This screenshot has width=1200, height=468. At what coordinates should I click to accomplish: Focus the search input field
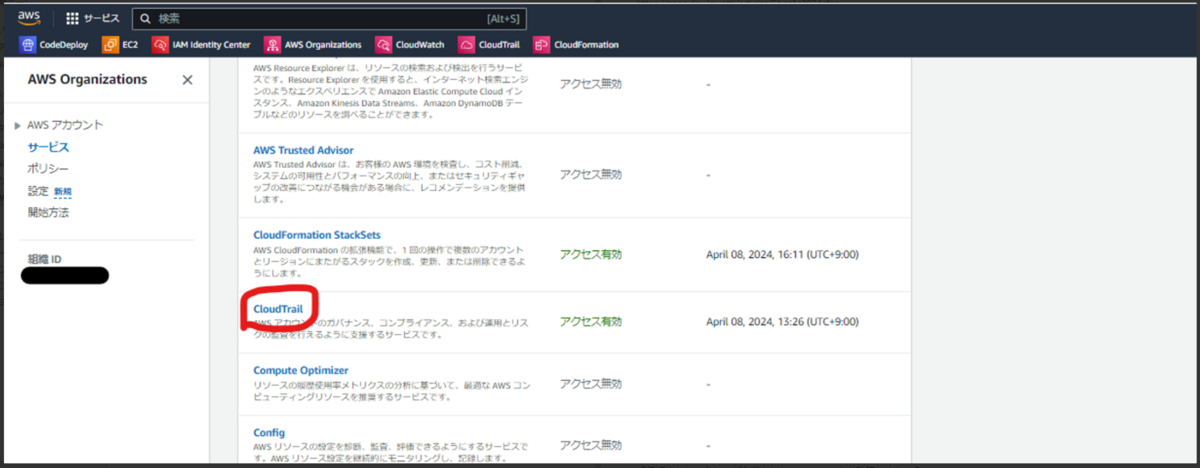click(x=329, y=19)
